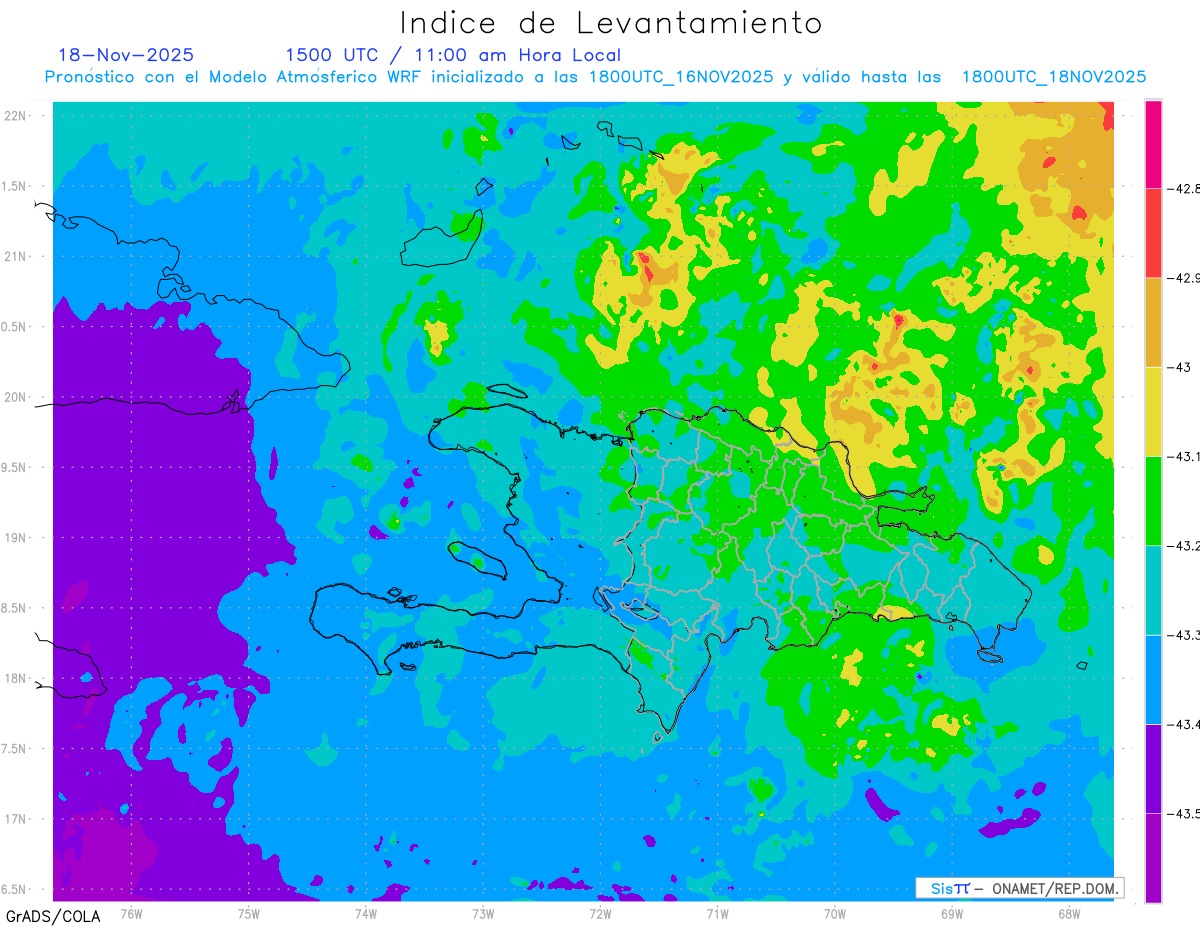Image resolution: width=1200 pixels, height=927 pixels.
Task: Click the 18N latitude label
Action: [x=17, y=678]
